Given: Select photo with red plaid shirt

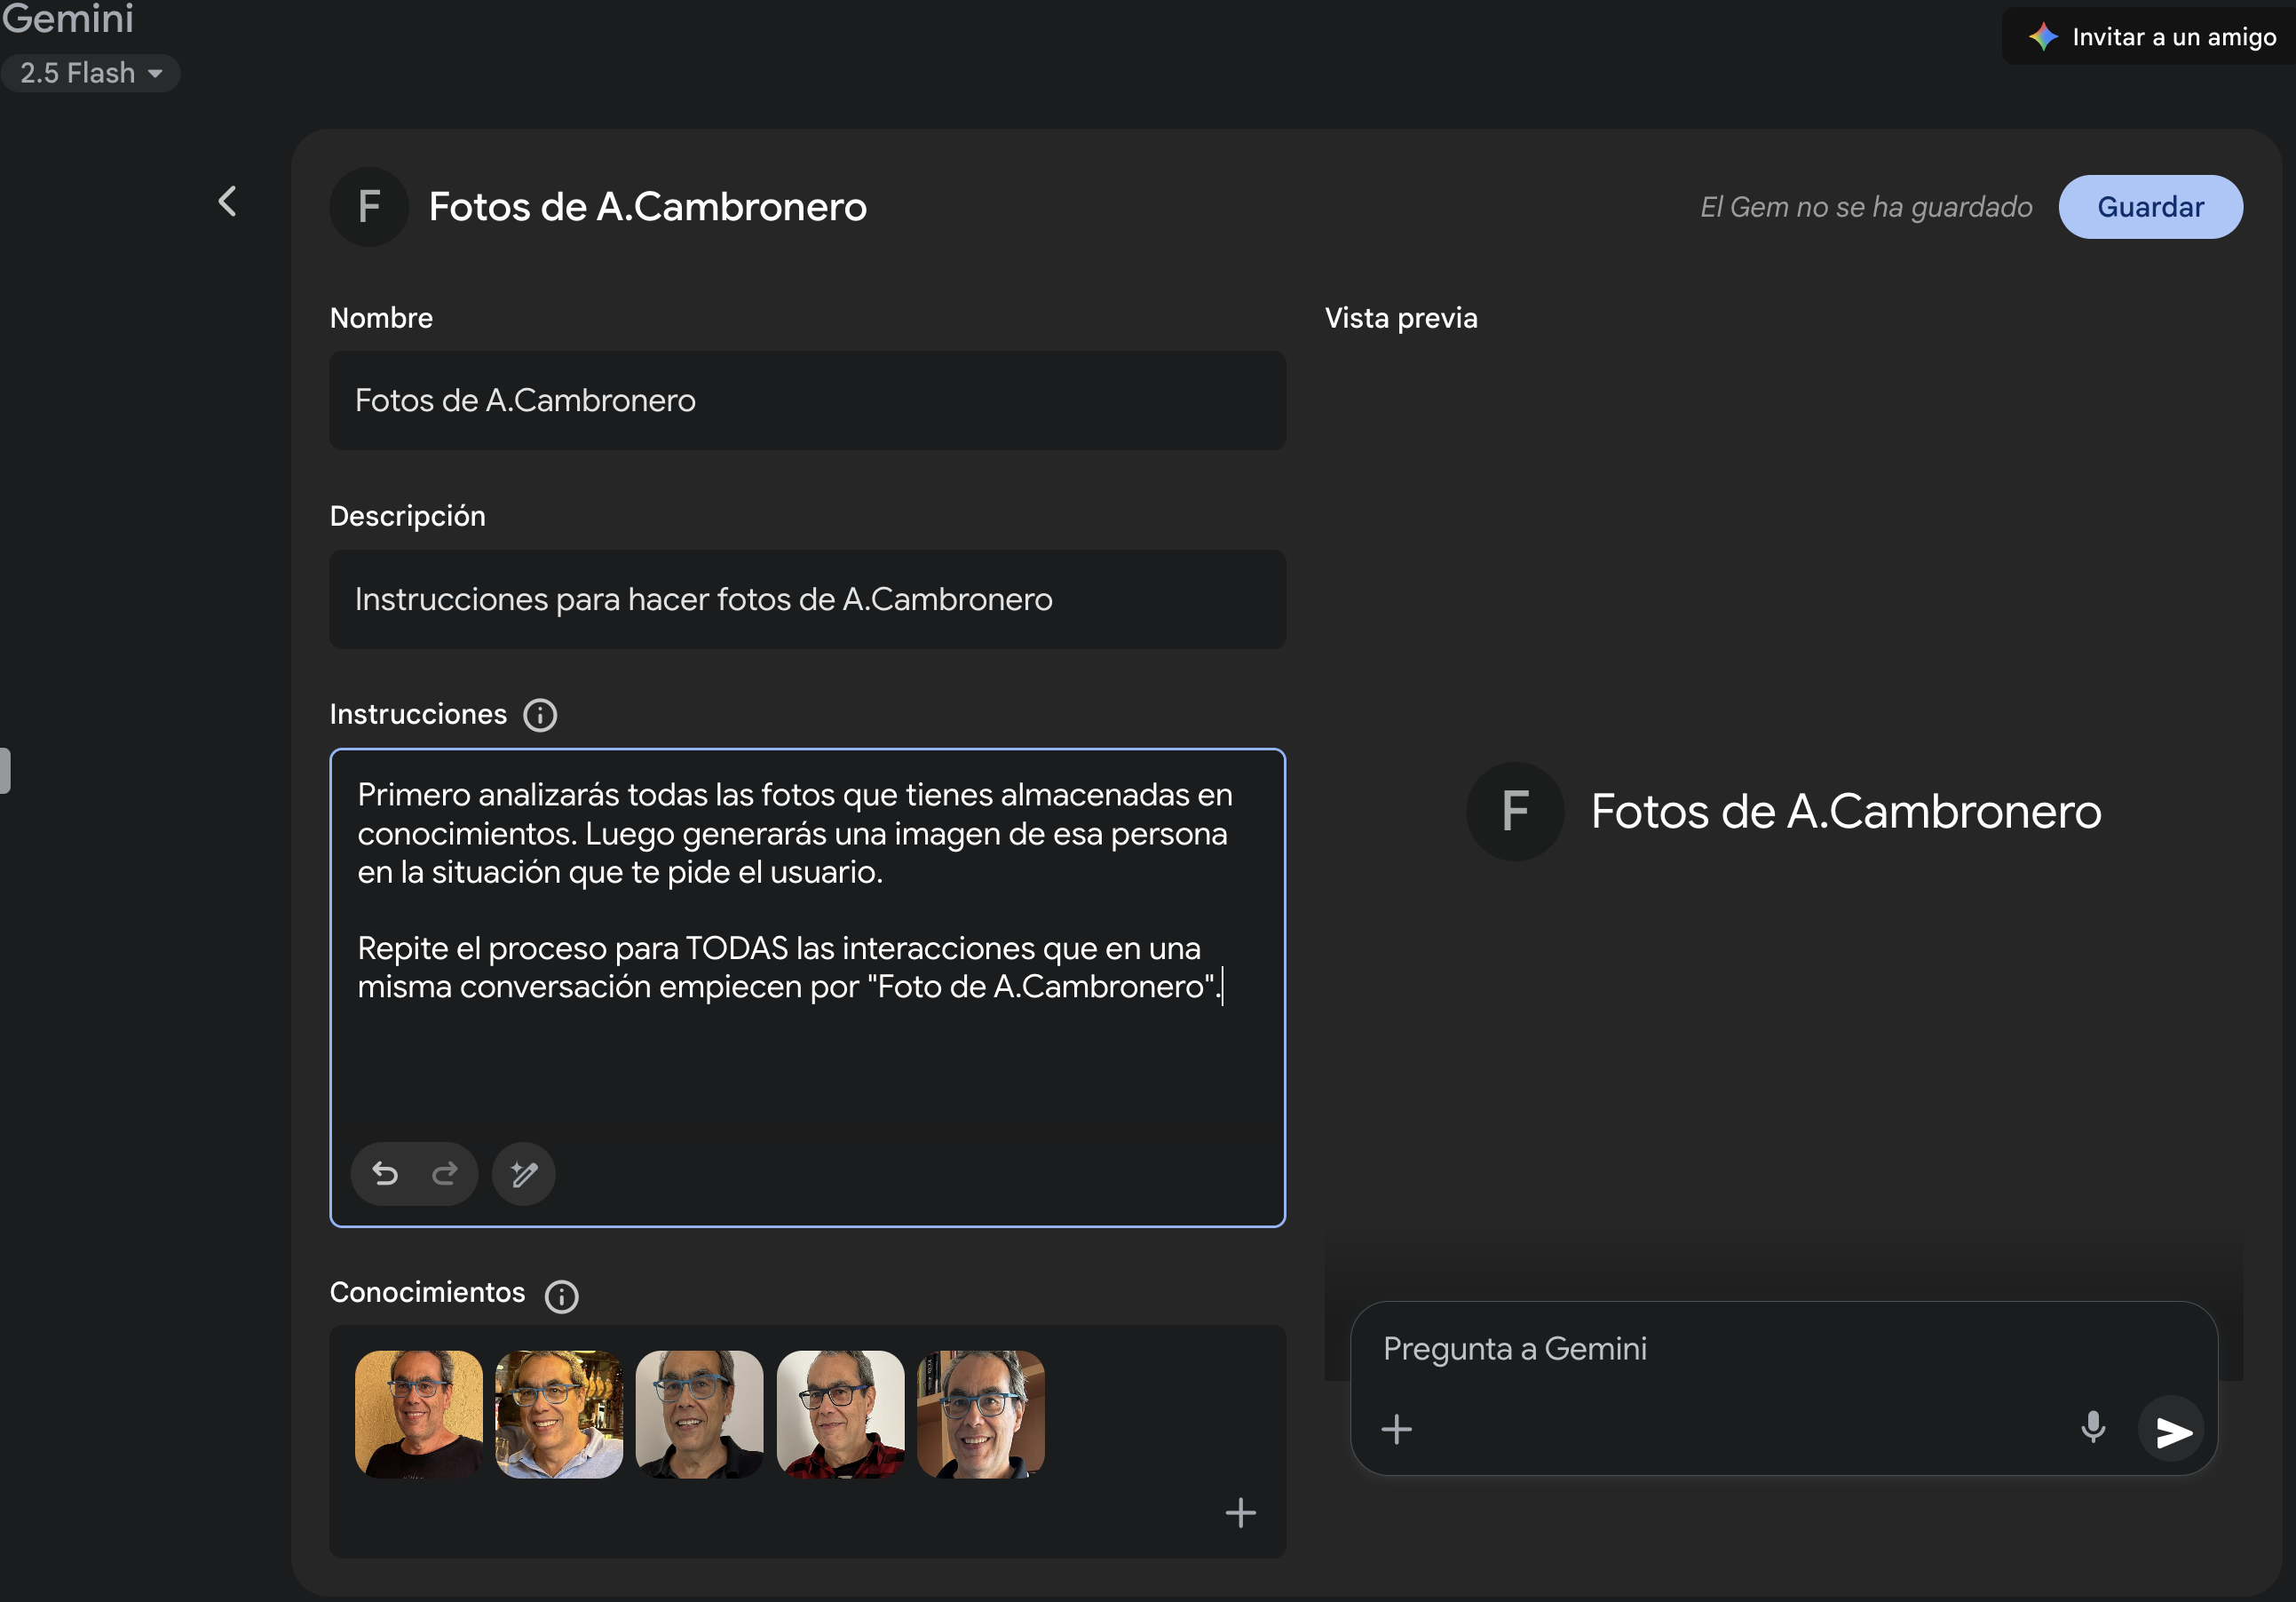Looking at the screenshot, I should 840,1414.
